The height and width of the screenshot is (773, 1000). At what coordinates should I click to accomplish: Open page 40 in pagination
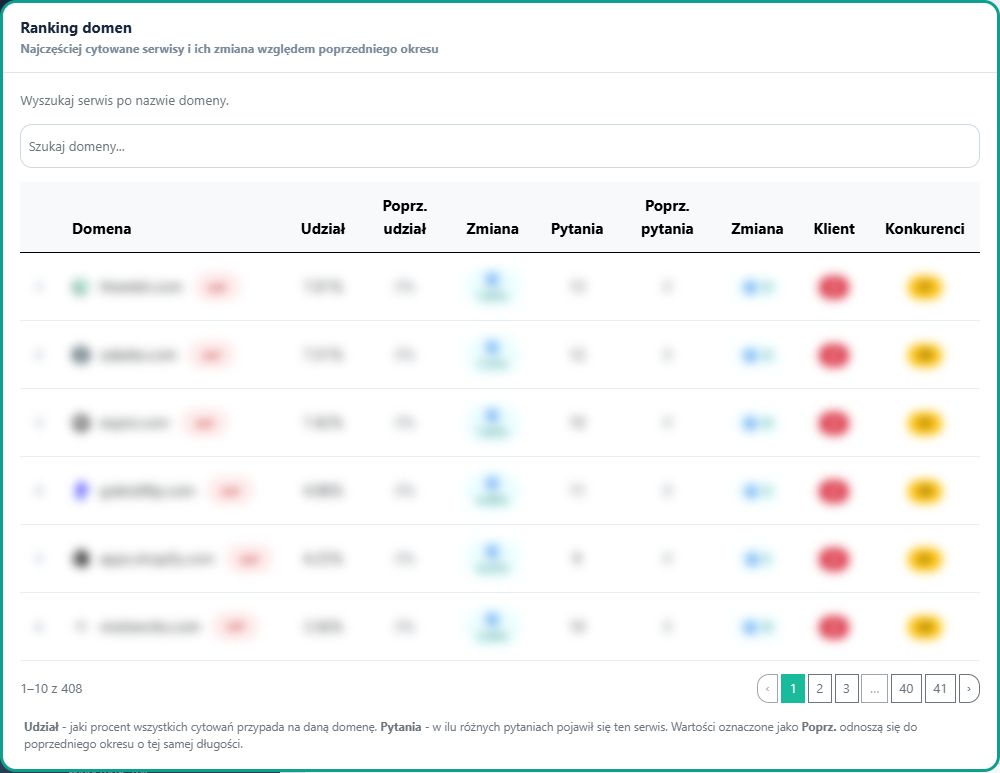906,689
